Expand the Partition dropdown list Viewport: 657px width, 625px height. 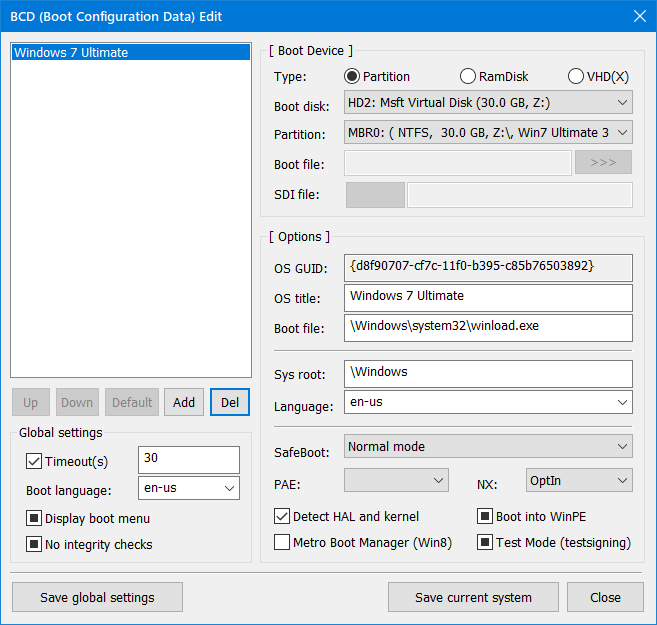pyautogui.click(x=488, y=133)
